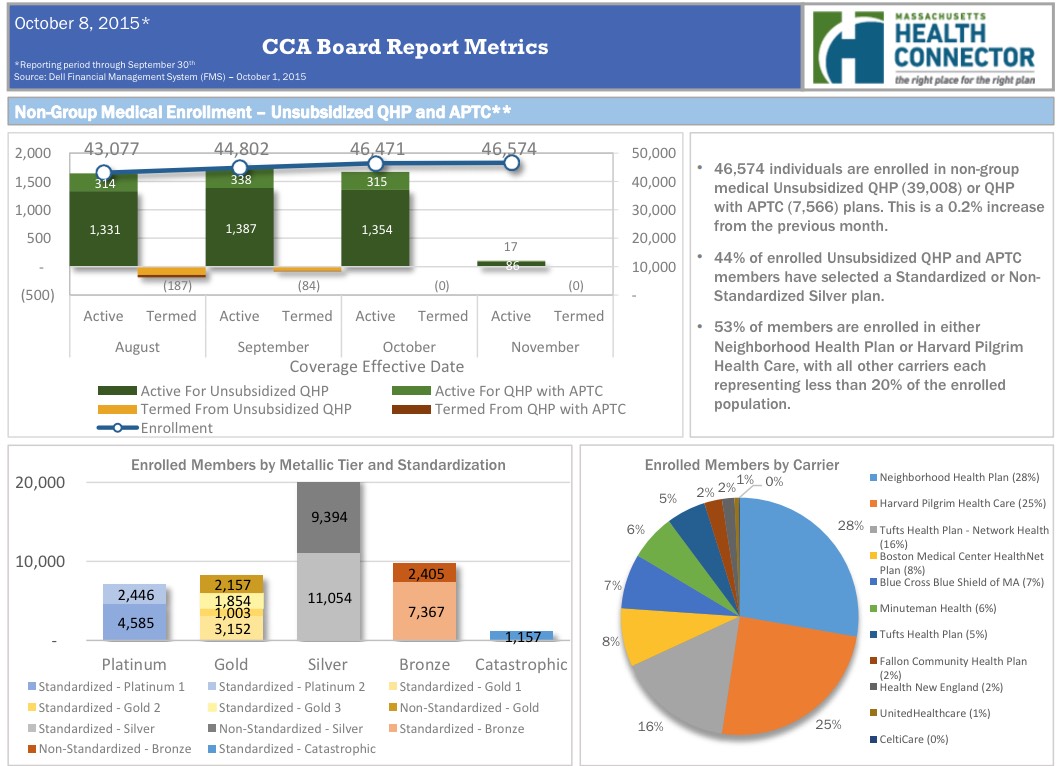Click the 4,585 Platinum bar segment

pos(135,622)
